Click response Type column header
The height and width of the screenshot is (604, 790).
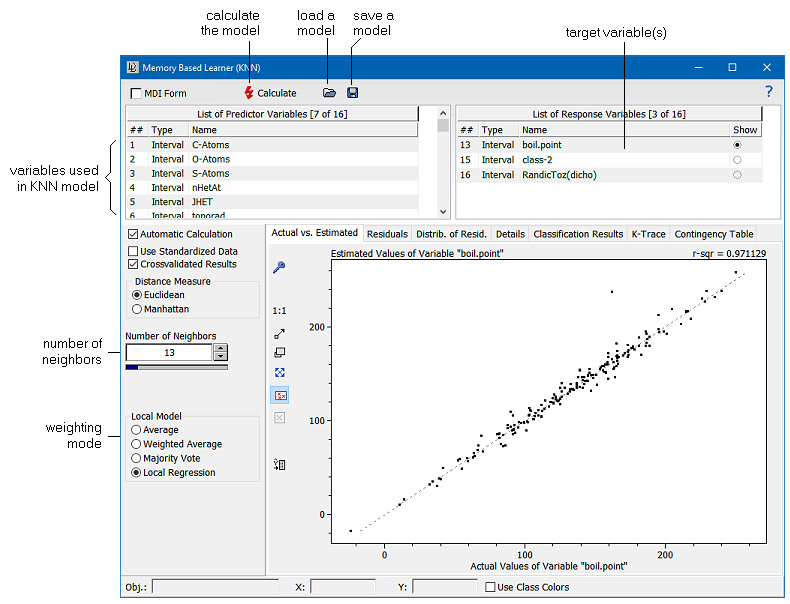tap(498, 129)
